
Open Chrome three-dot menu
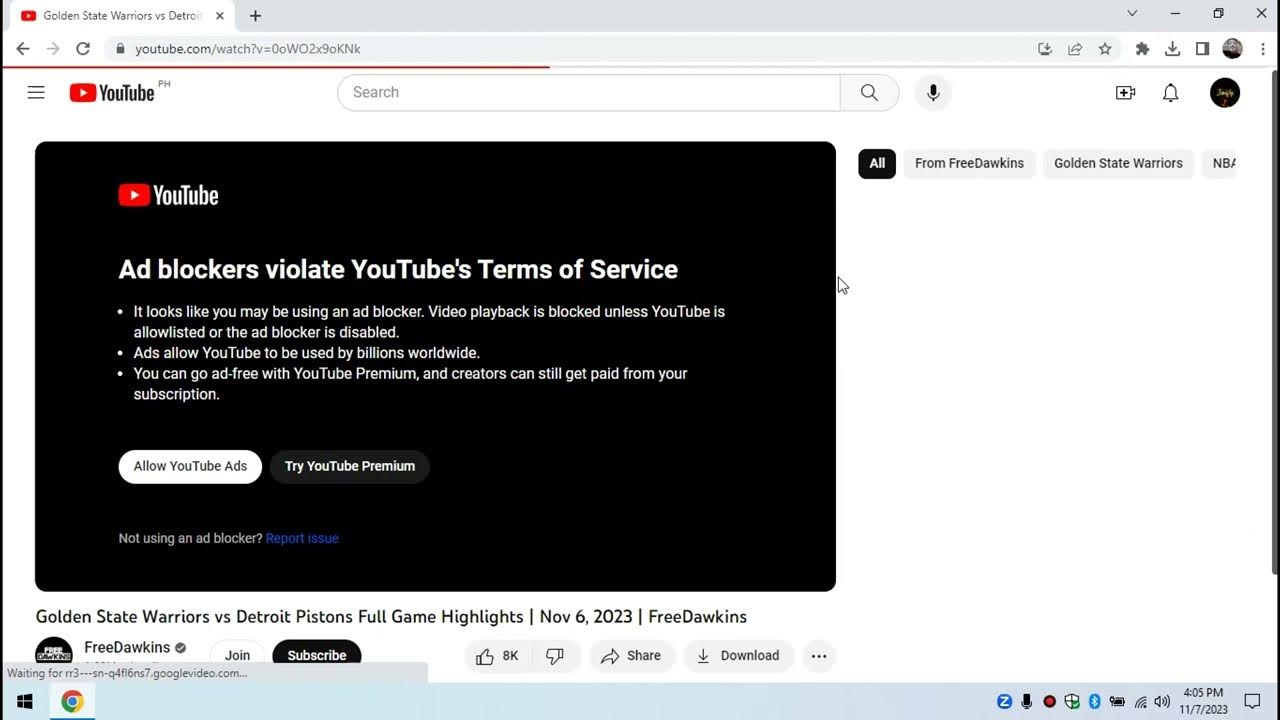tap(1263, 48)
